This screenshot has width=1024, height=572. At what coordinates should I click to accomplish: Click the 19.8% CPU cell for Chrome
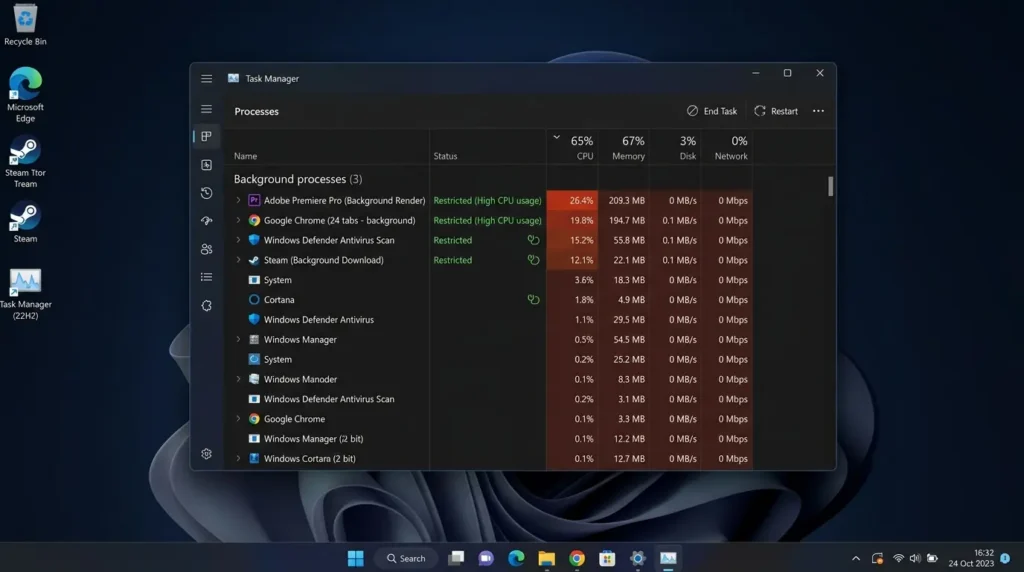[x=571, y=220]
